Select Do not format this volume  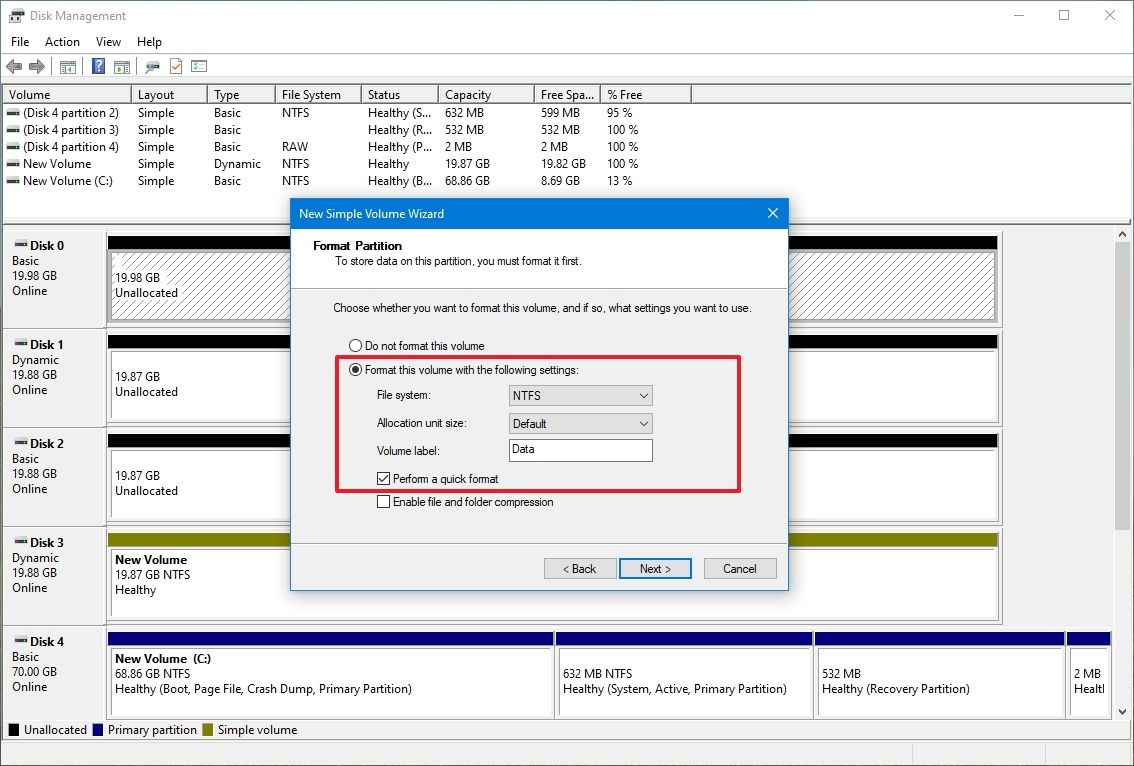click(356, 345)
